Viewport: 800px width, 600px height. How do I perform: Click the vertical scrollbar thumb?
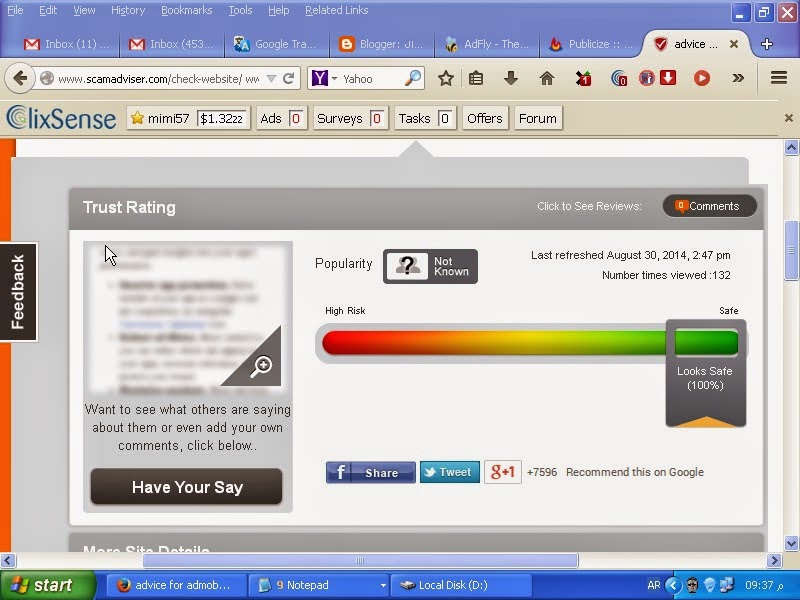point(791,250)
